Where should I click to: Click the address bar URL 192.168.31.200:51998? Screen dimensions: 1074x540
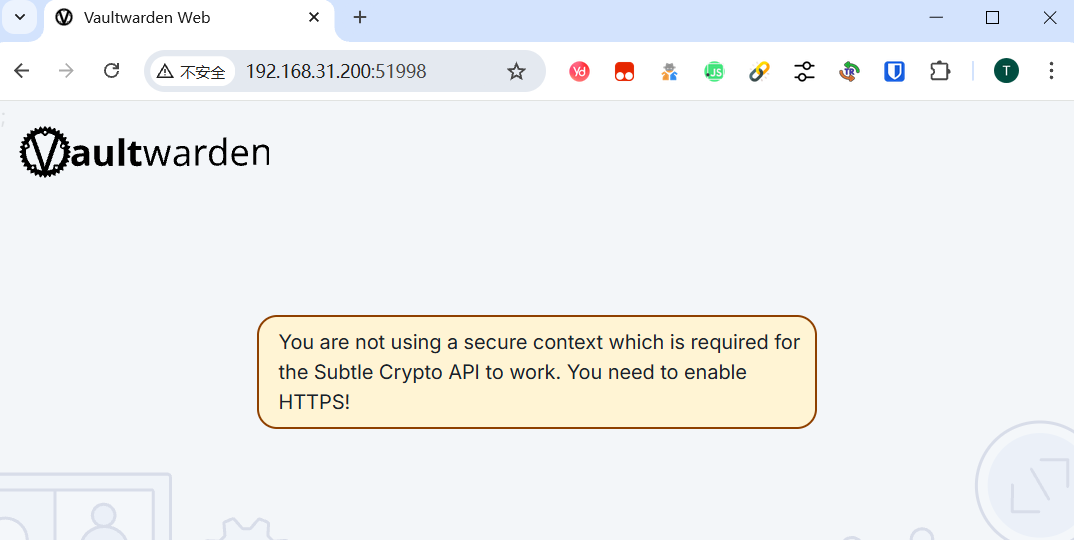pos(336,71)
